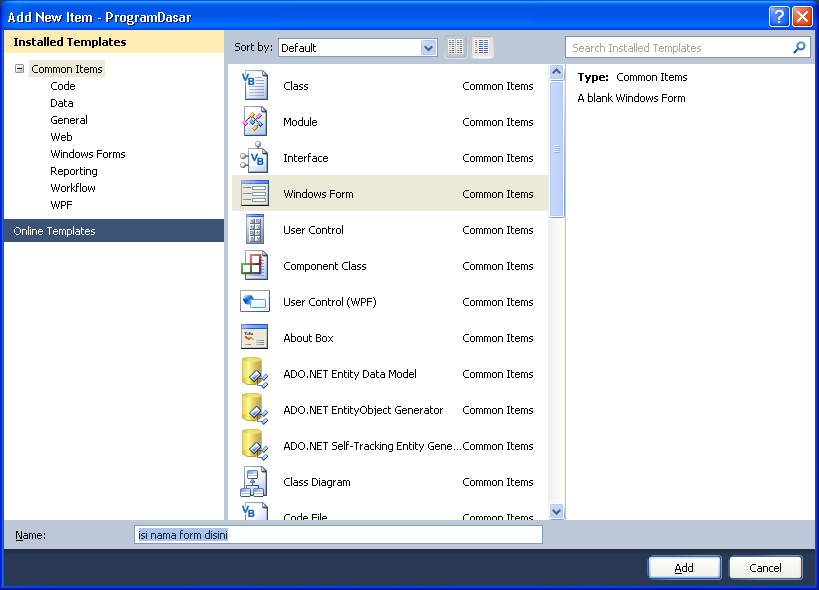Click the Interface template name
819x590 pixels.
306,158
